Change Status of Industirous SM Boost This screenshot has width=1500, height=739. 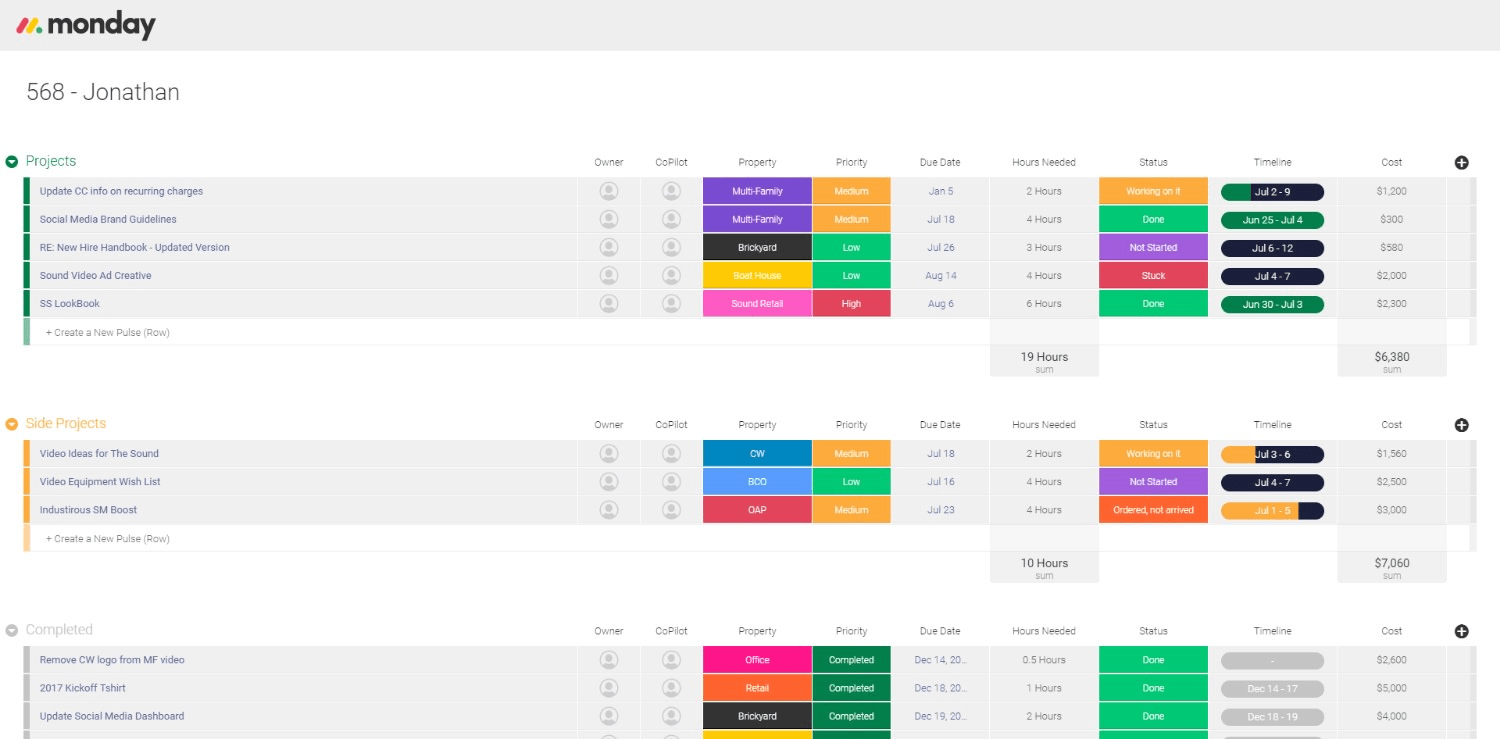click(x=1153, y=510)
